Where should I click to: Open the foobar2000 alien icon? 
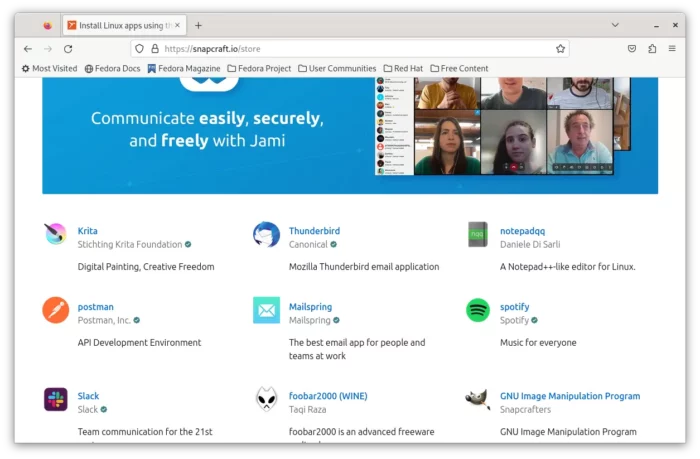[x=267, y=399]
